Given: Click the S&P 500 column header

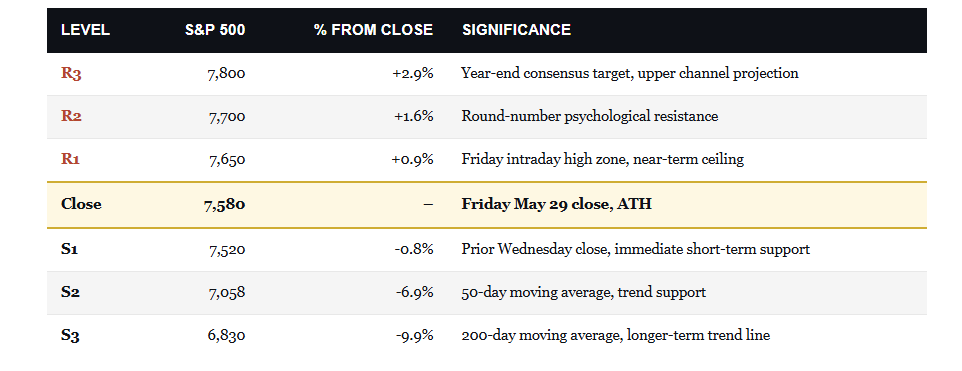Looking at the screenshot, I should coord(215,30).
